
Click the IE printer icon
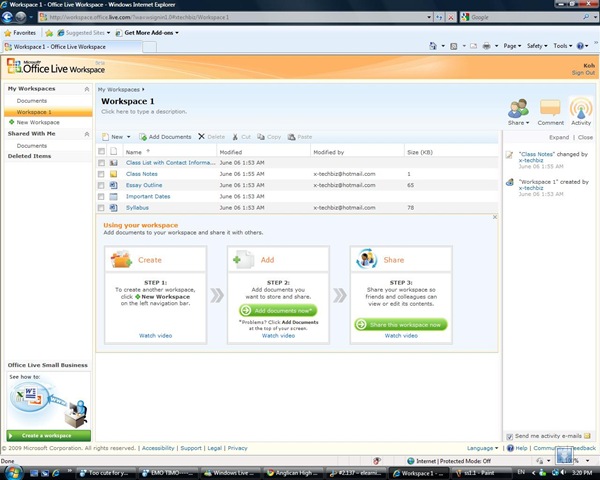486,46
